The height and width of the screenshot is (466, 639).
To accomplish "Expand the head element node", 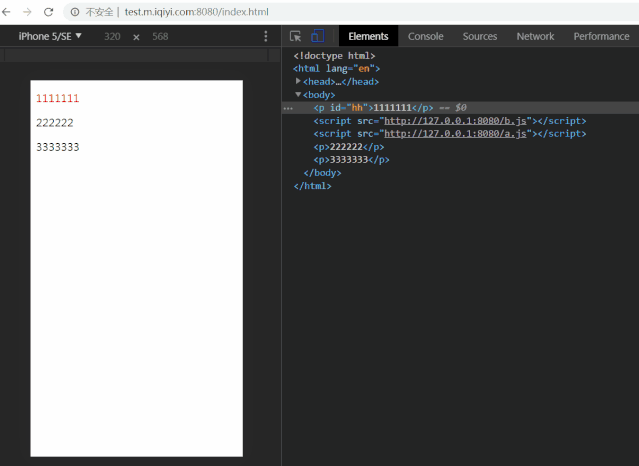I will pos(298,81).
